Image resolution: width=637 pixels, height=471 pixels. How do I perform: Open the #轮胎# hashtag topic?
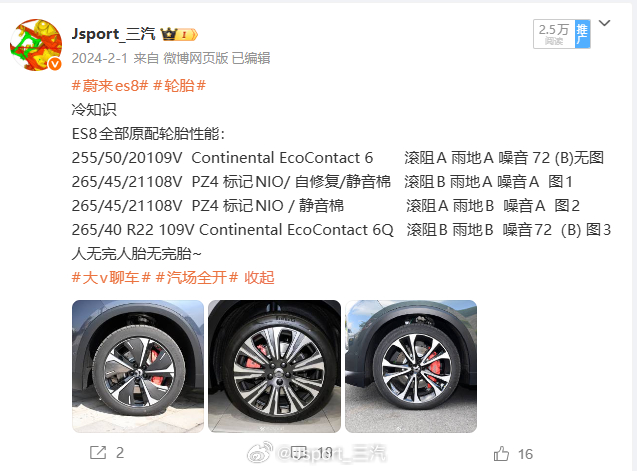179,86
